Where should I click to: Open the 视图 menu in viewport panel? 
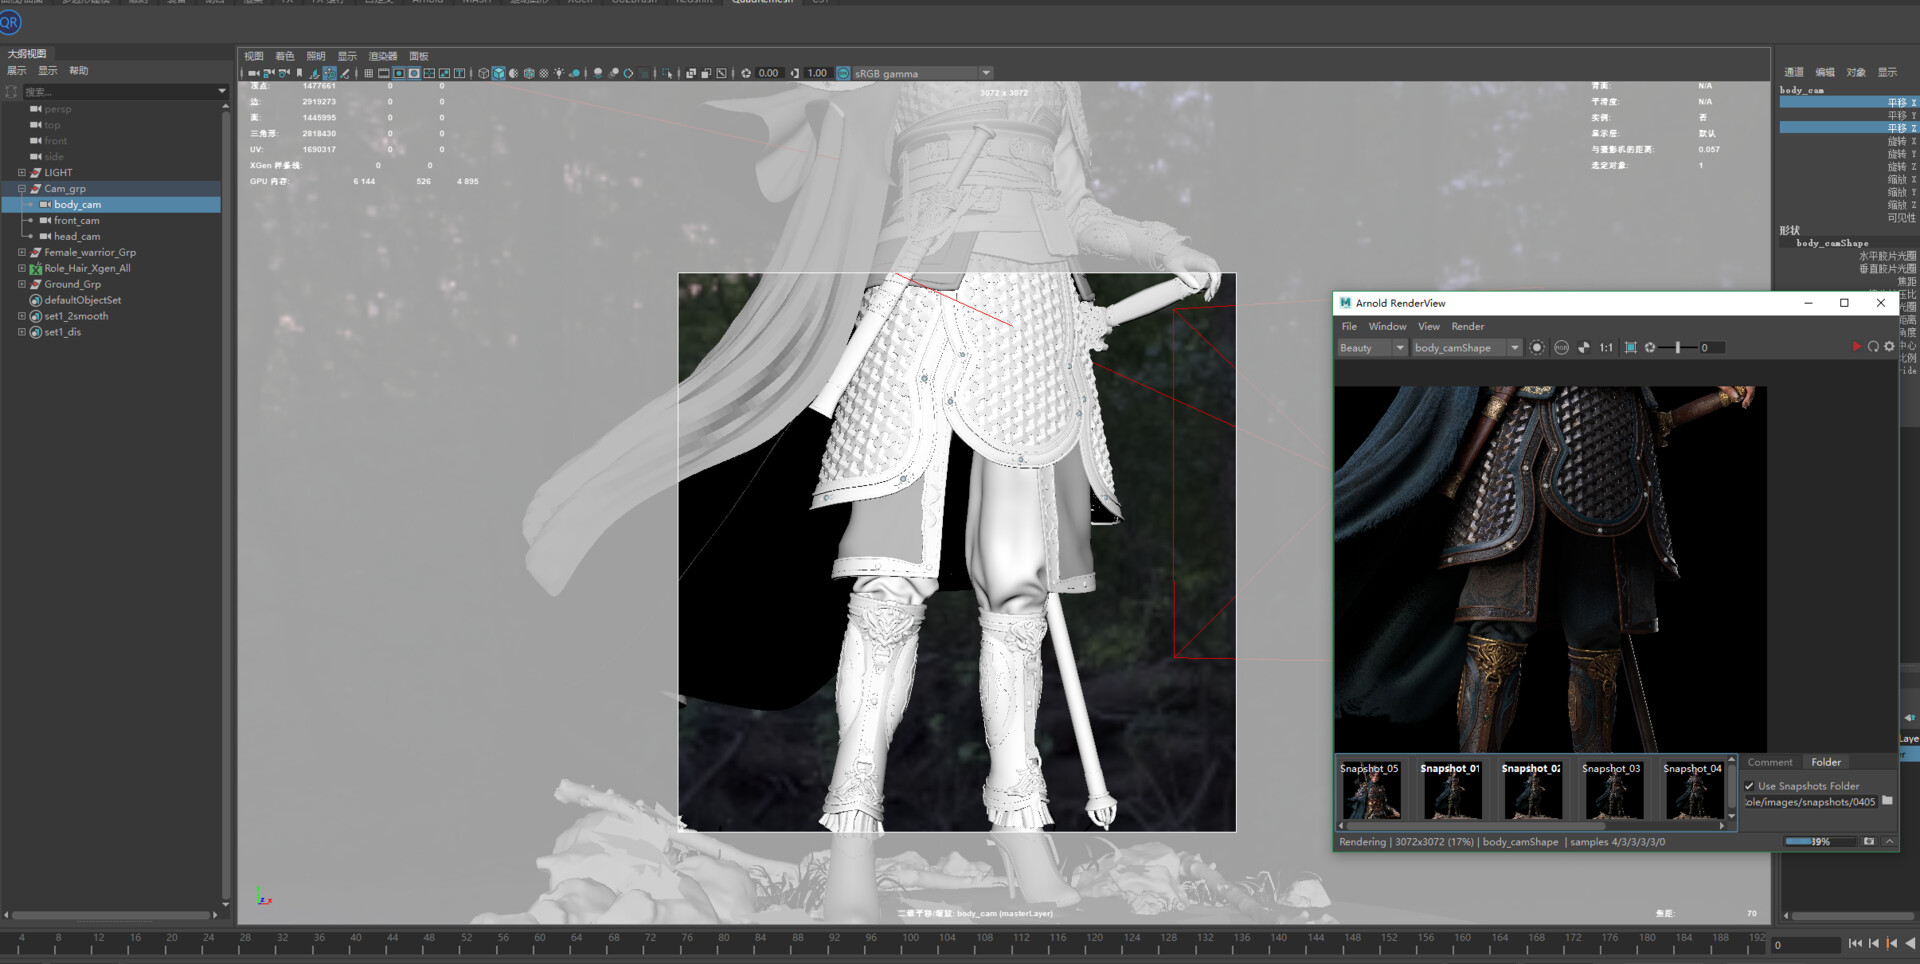click(254, 56)
